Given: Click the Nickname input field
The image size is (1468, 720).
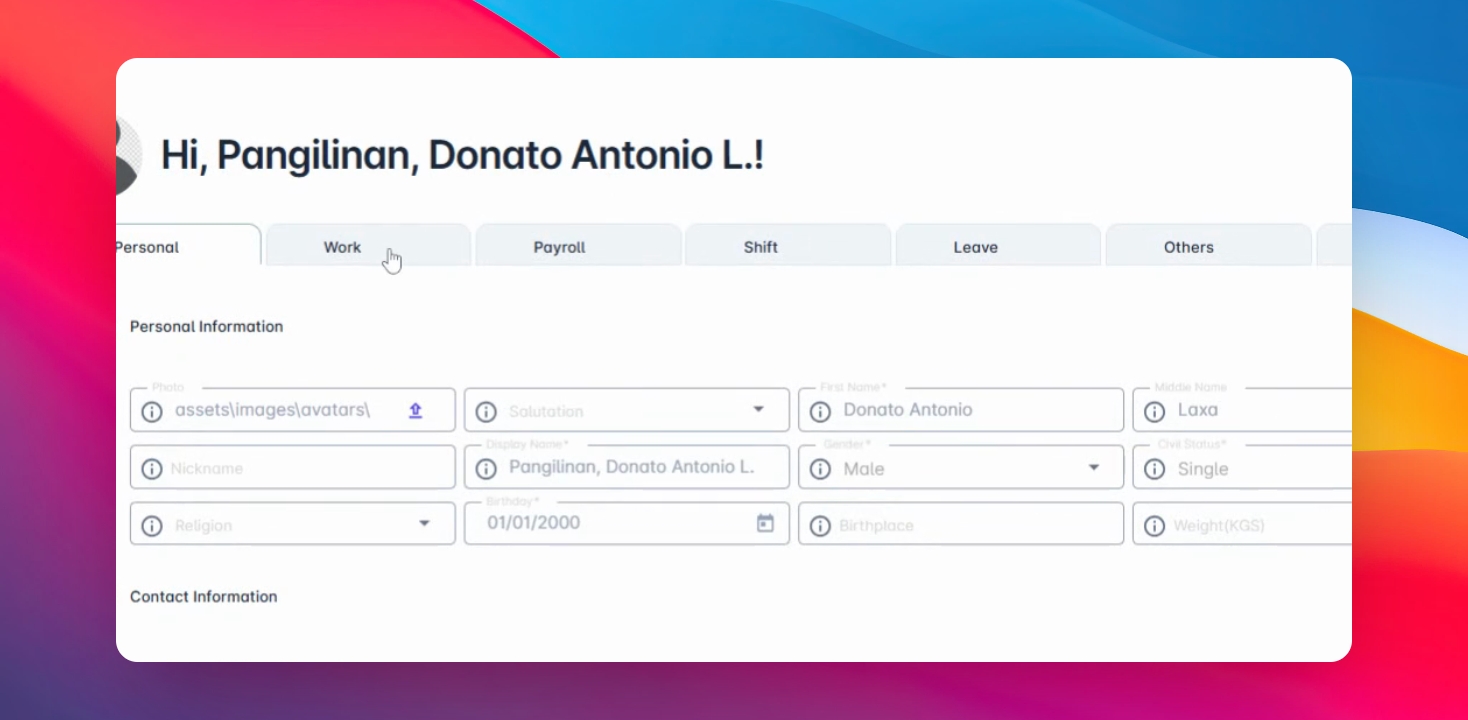Looking at the screenshot, I should (293, 467).
